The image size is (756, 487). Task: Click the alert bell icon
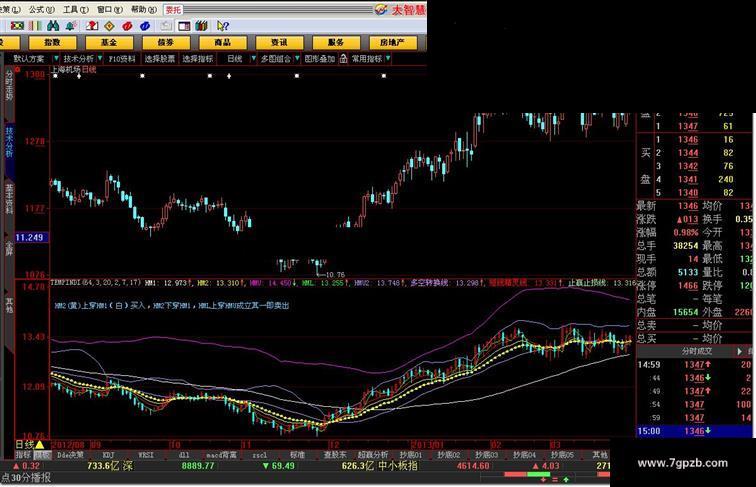pyautogui.click(x=71, y=26)
